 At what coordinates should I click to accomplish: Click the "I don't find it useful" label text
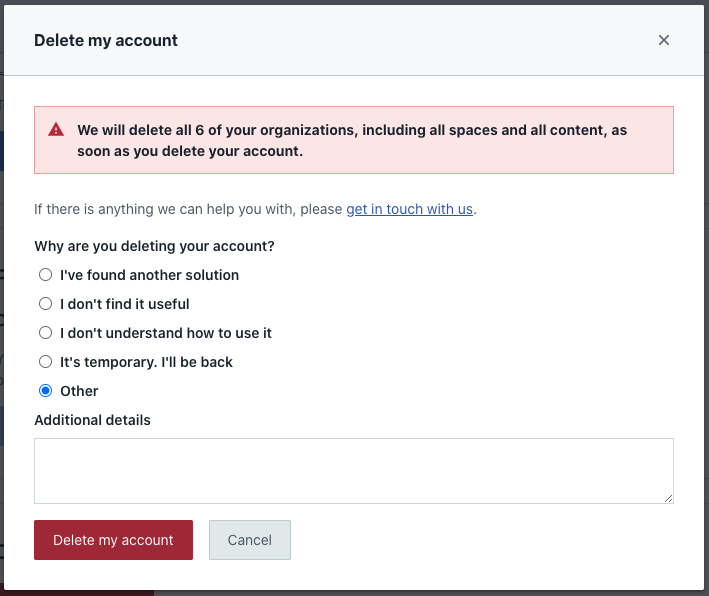[x=124, y=304]
